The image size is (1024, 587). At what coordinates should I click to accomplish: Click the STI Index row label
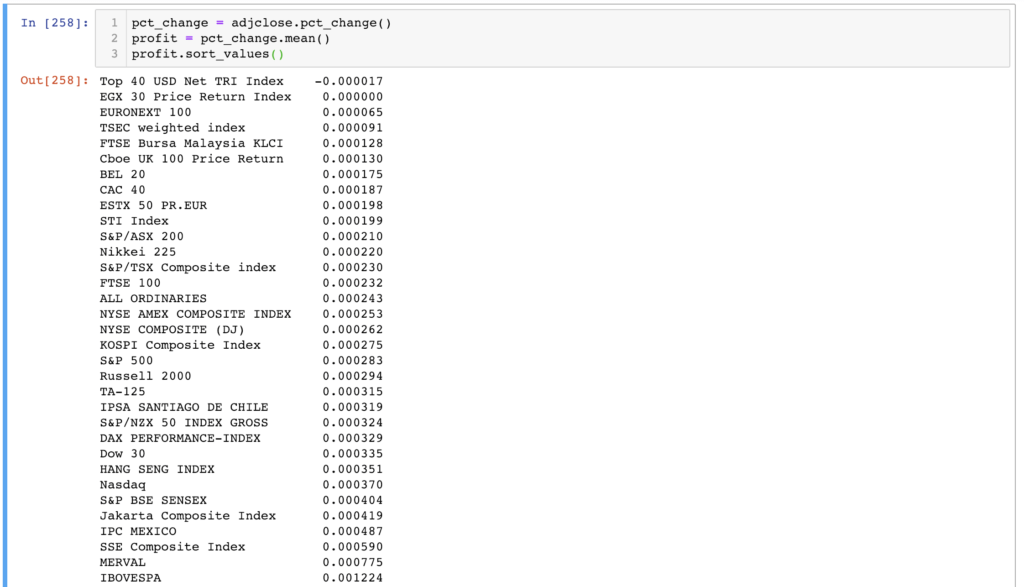(x=134, y=221)
